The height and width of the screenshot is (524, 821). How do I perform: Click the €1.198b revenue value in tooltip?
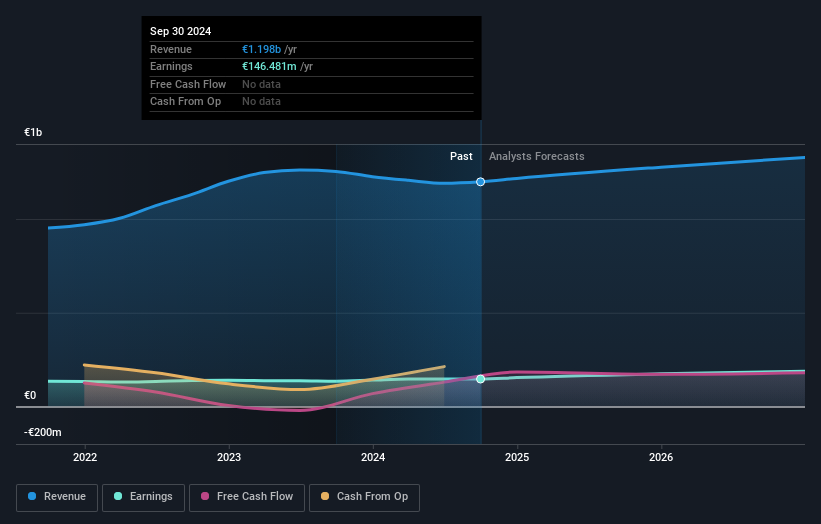[261, 49]
